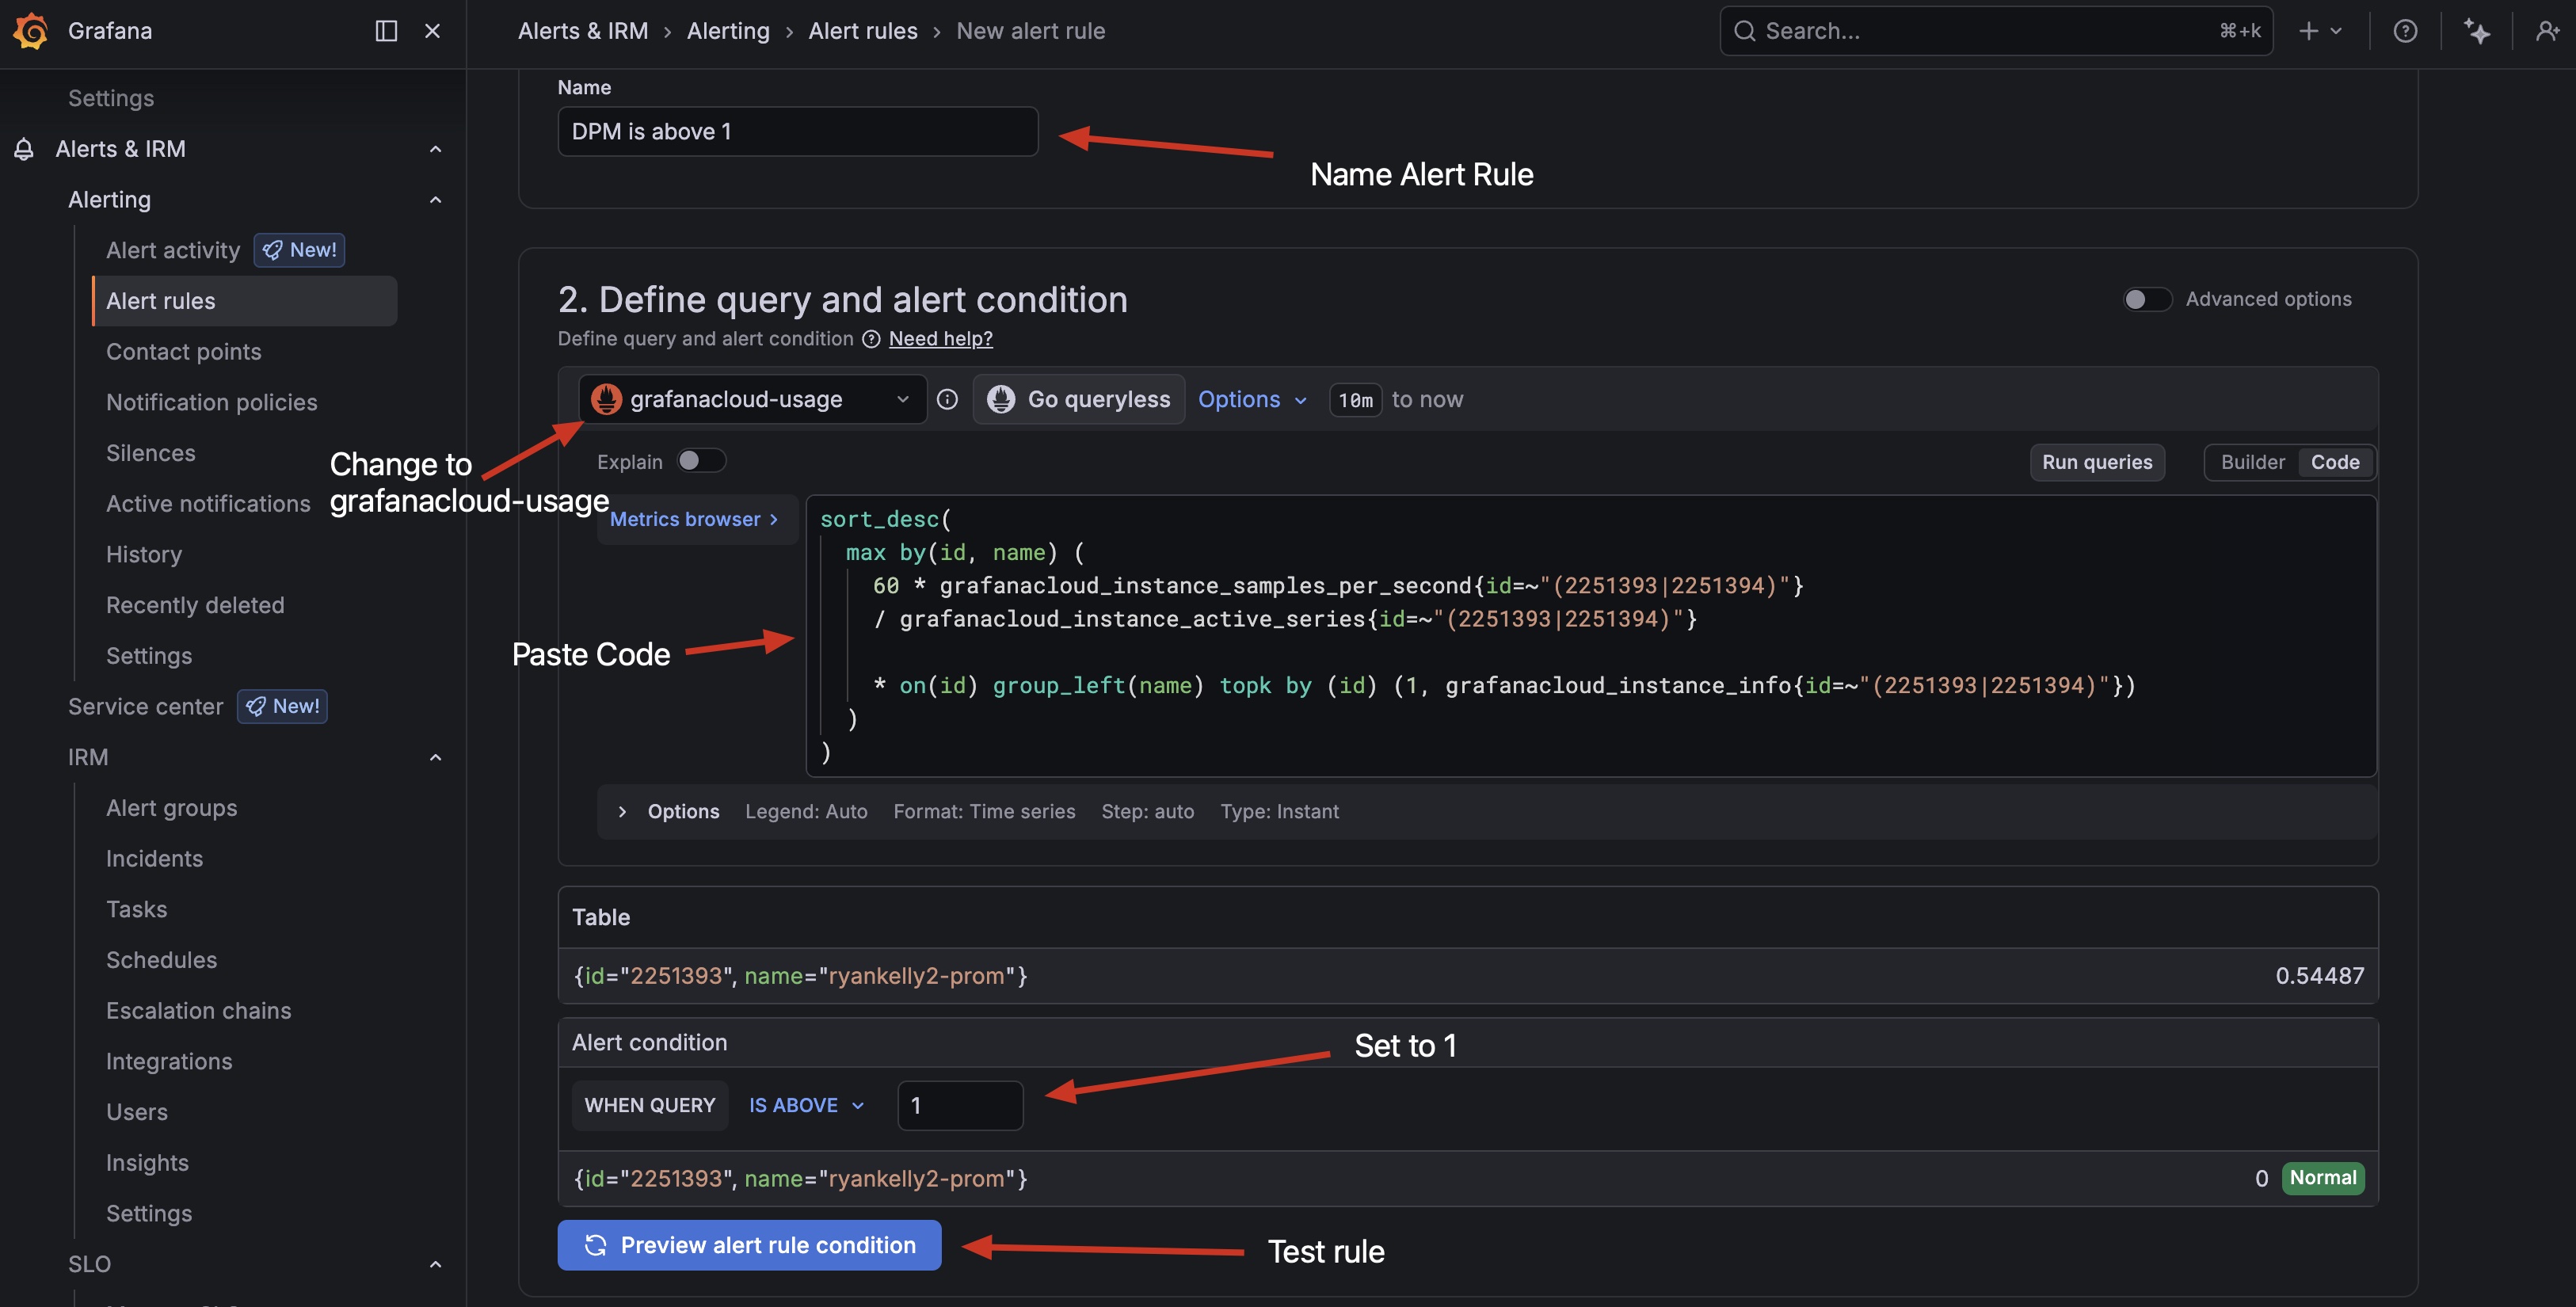Open the AI assistant sparkle icon
Screen dimensions: 2576x1307
click(x=2477, y=31)
